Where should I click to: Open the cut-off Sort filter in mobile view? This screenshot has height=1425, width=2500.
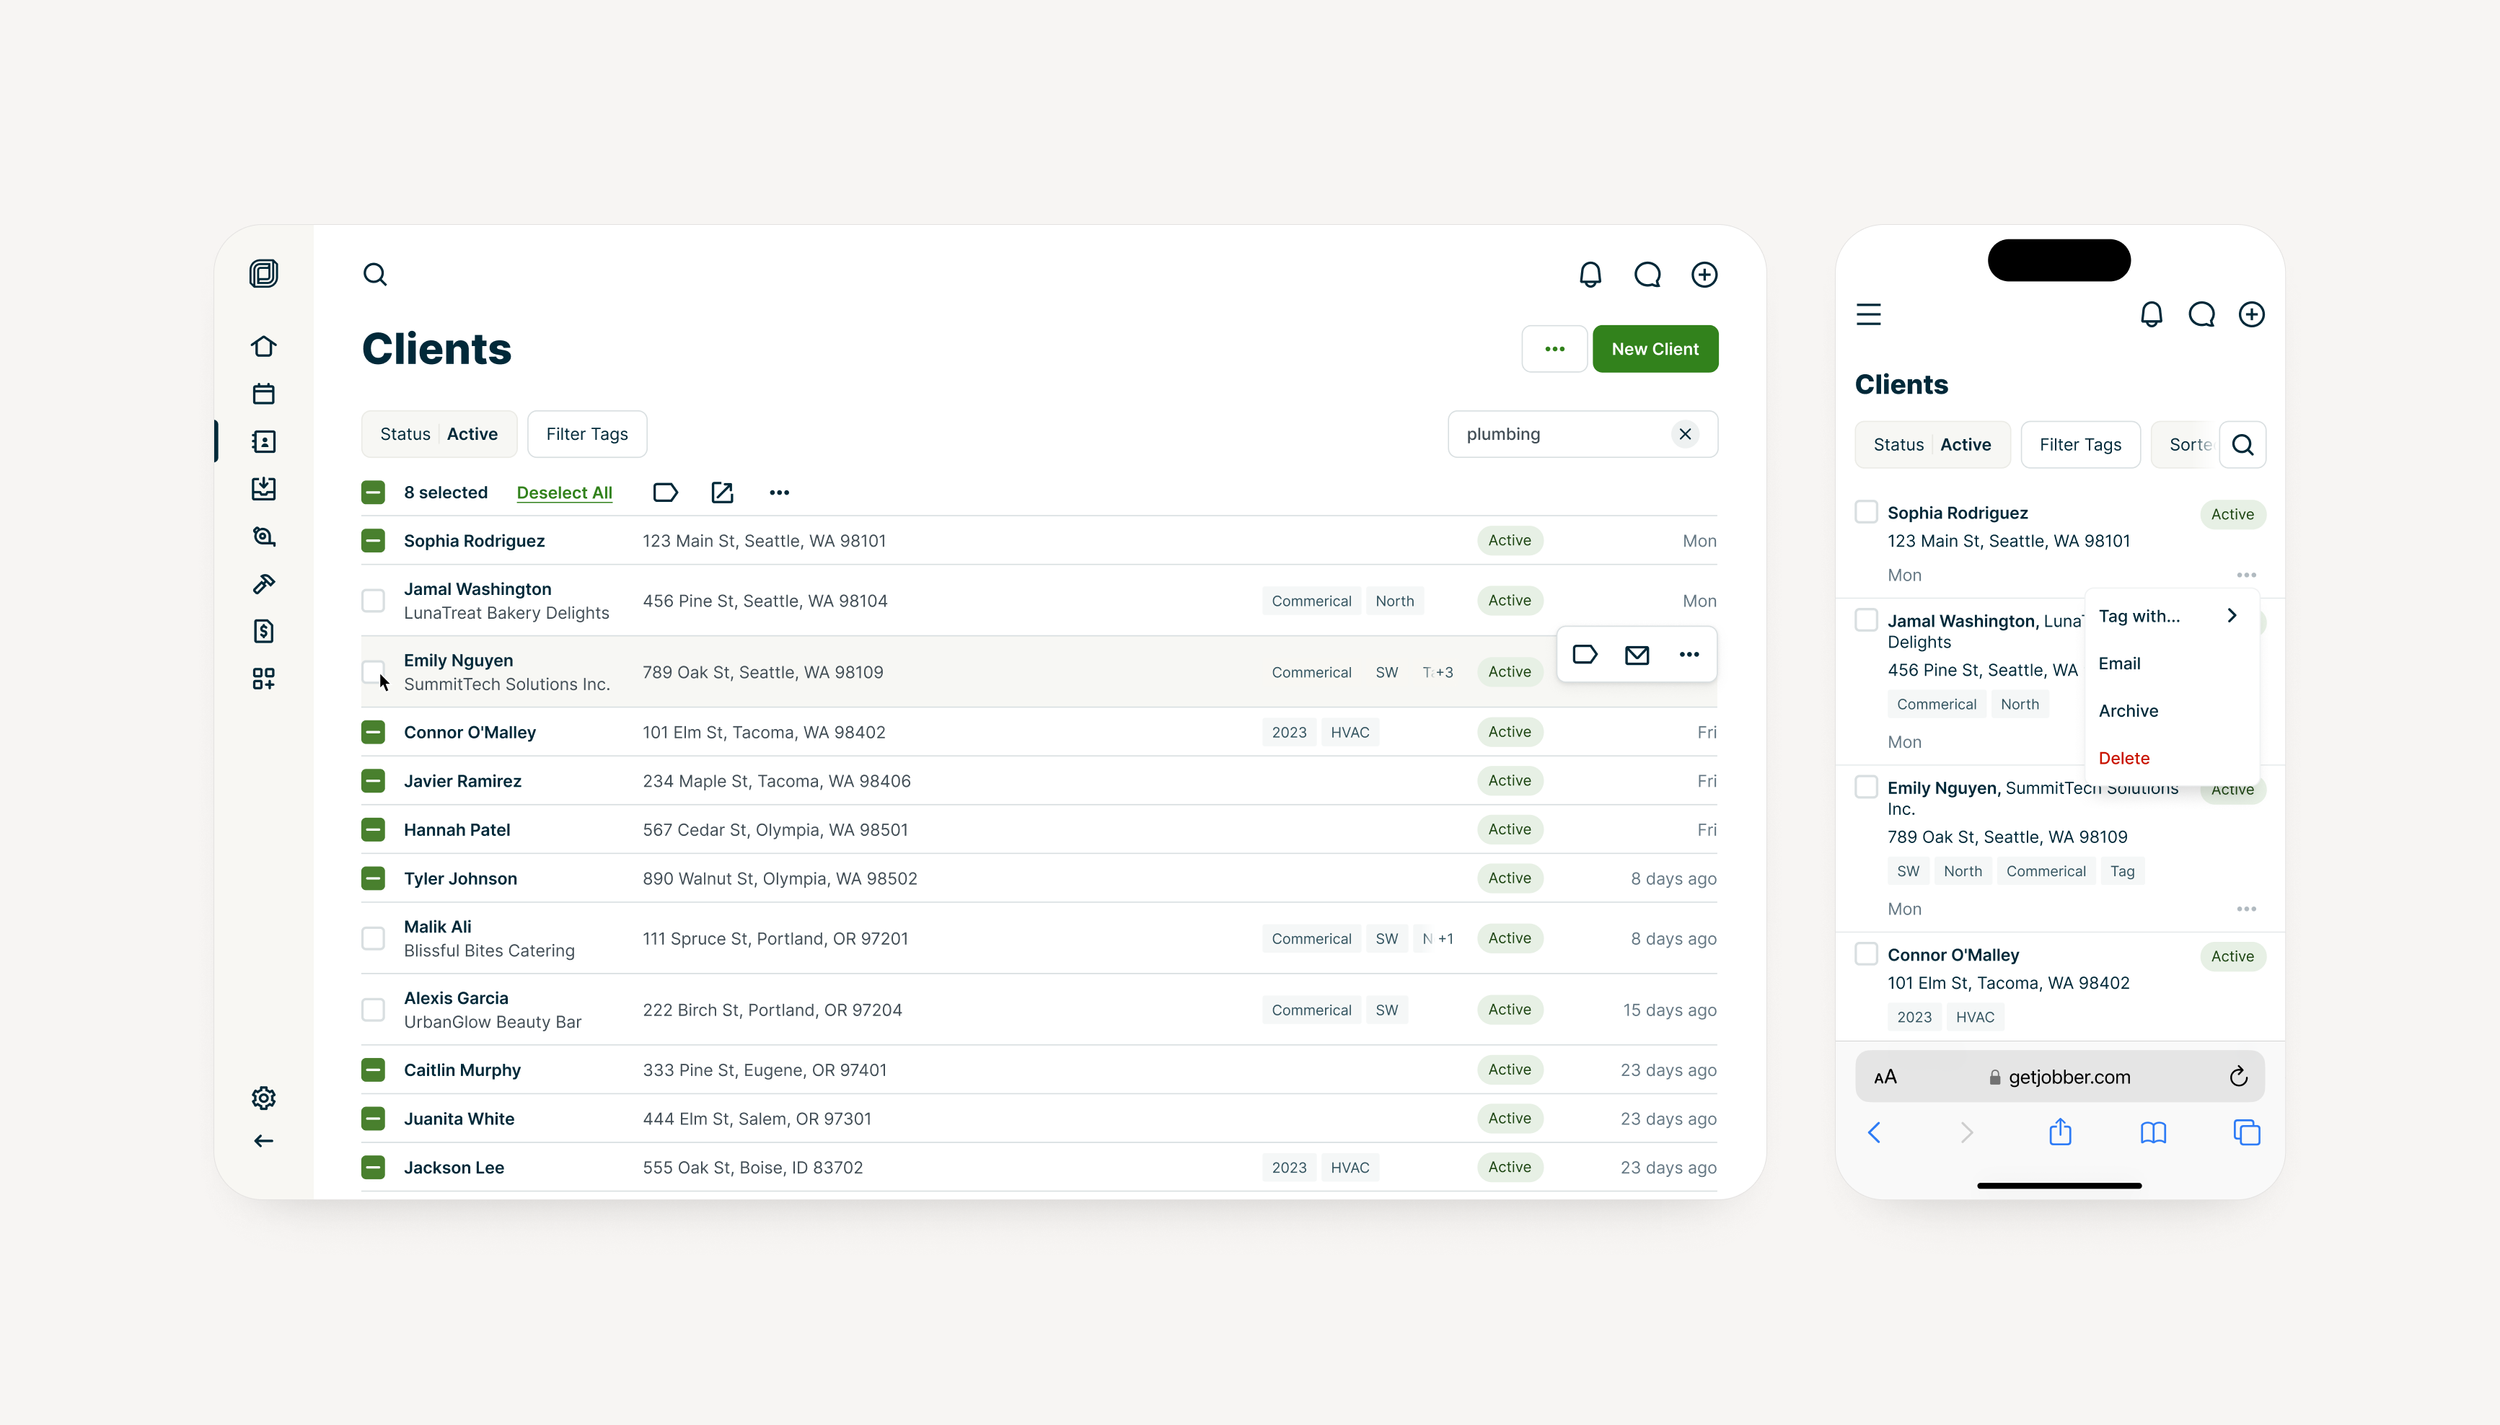[x=2185, y=444]
